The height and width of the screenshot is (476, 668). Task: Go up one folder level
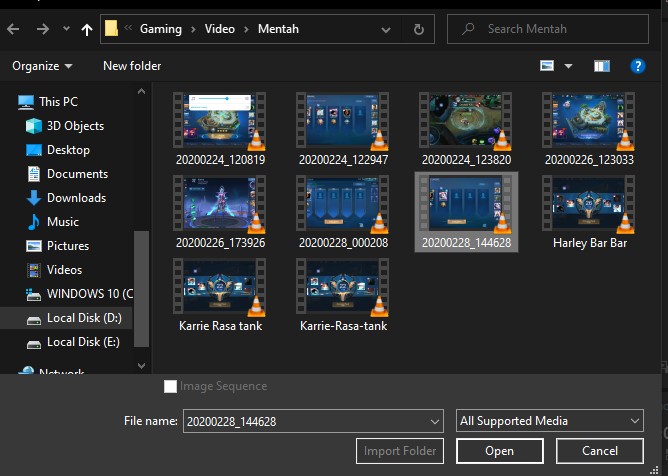coord(87,29)
